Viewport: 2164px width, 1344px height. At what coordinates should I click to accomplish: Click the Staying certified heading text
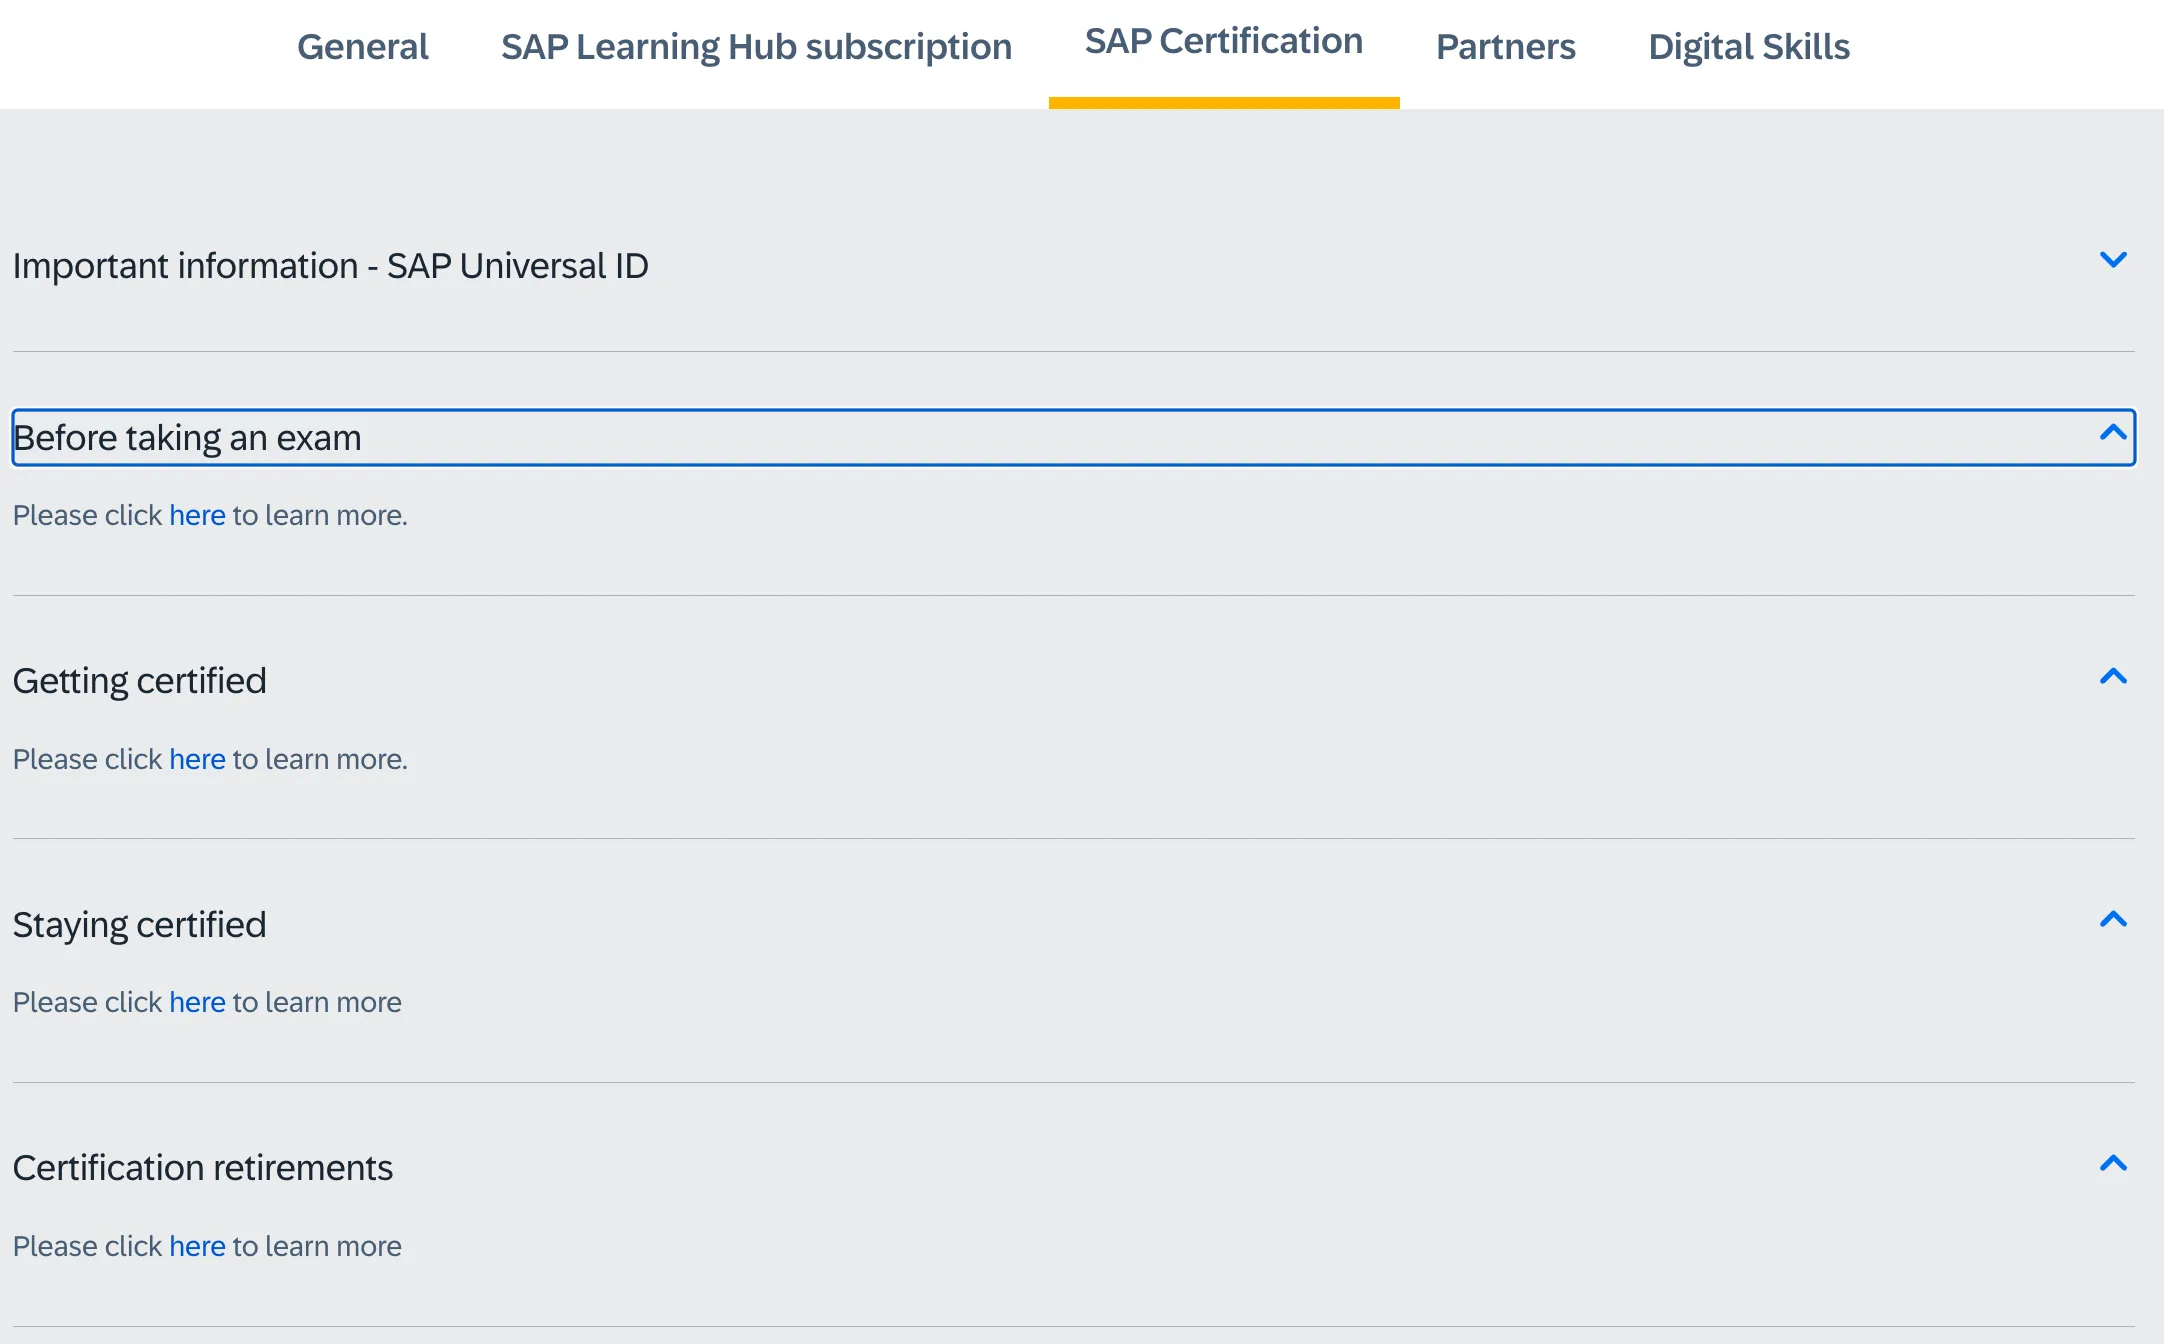pyautogui.click(x=140, y=925)
